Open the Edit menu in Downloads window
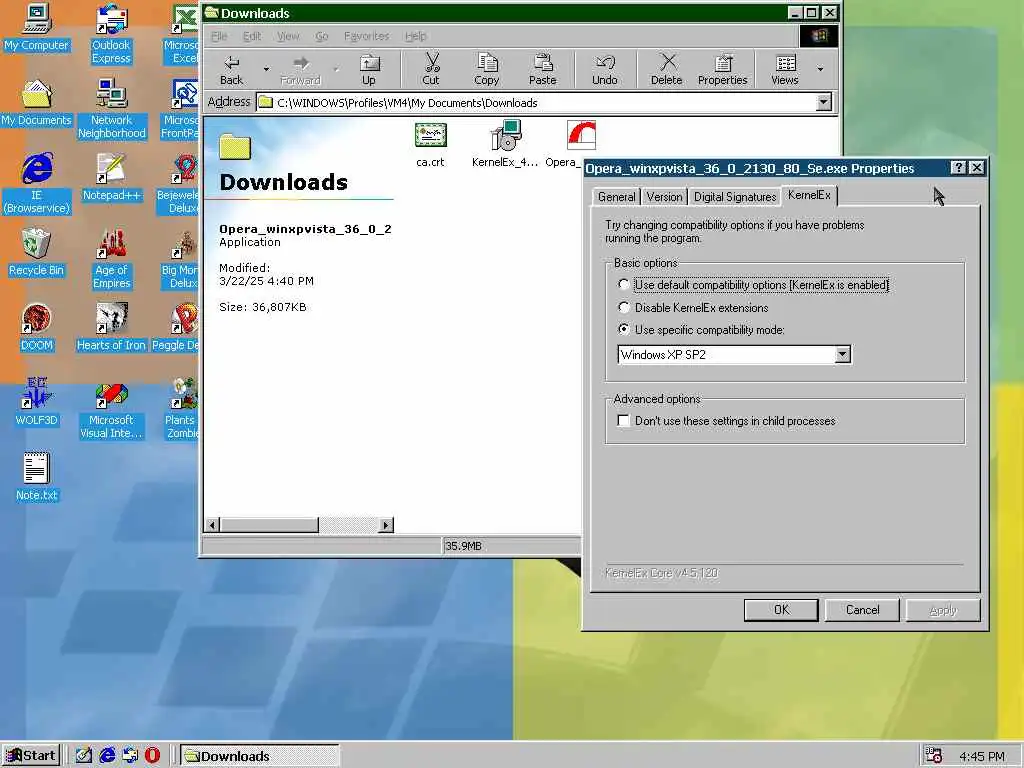The image size is (1024, 768). (x=252, y=36)
